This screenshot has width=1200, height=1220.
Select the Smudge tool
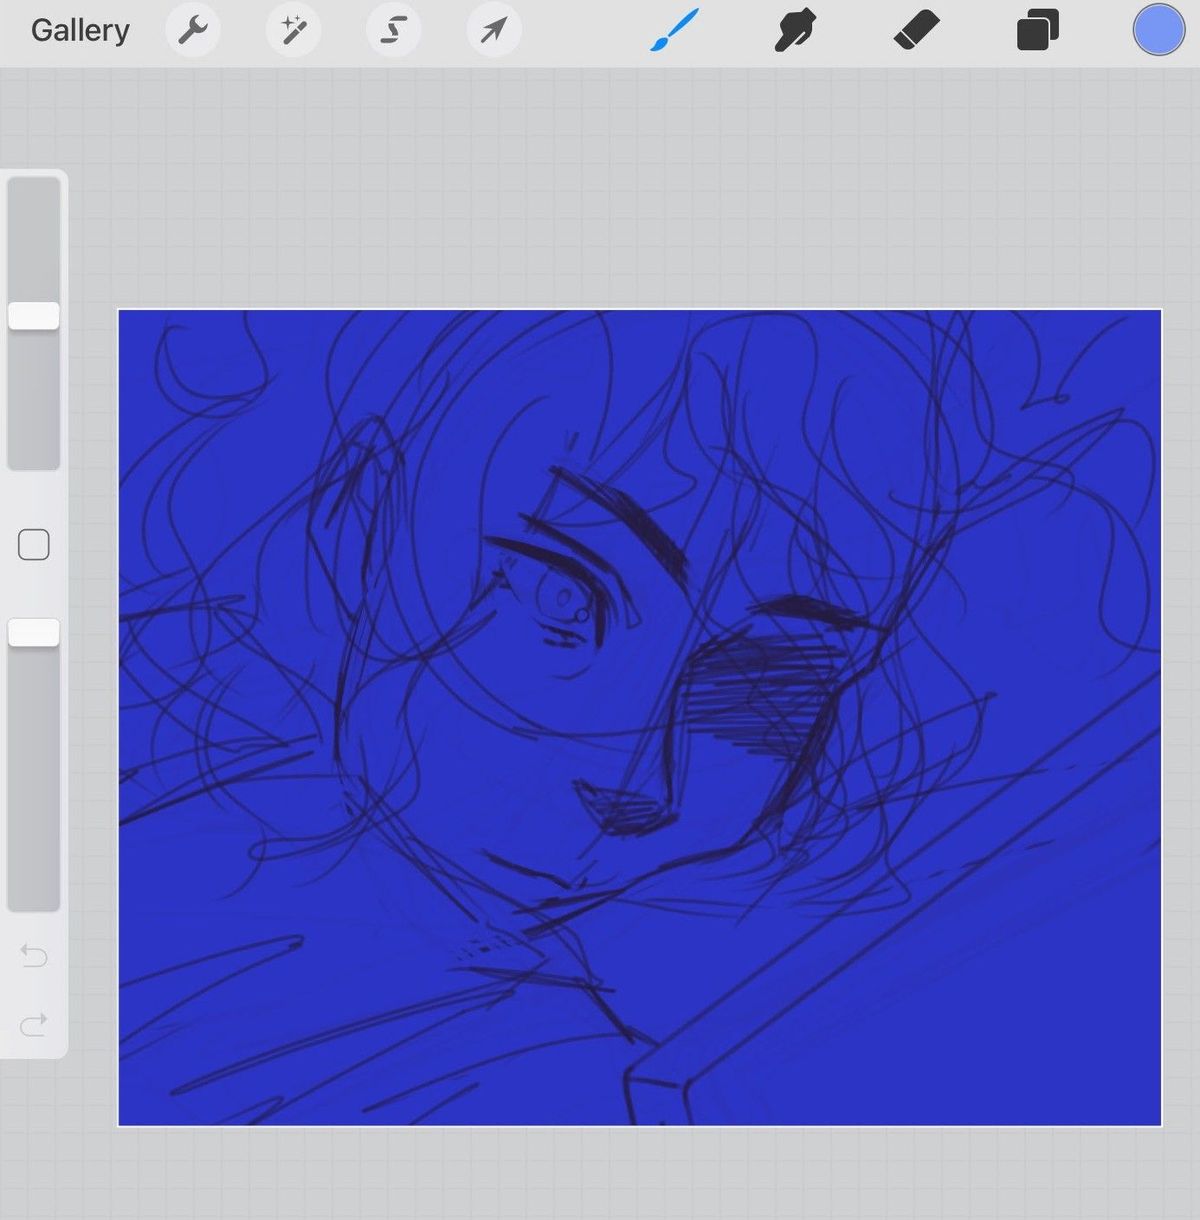coord(796,30)
